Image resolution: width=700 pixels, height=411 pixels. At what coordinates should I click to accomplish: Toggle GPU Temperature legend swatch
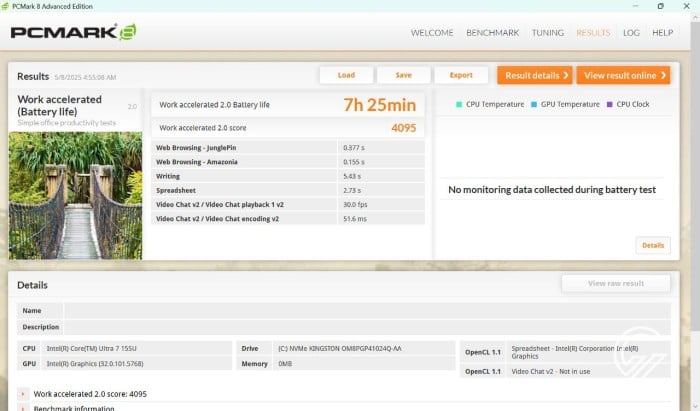[x=534, y=104]
